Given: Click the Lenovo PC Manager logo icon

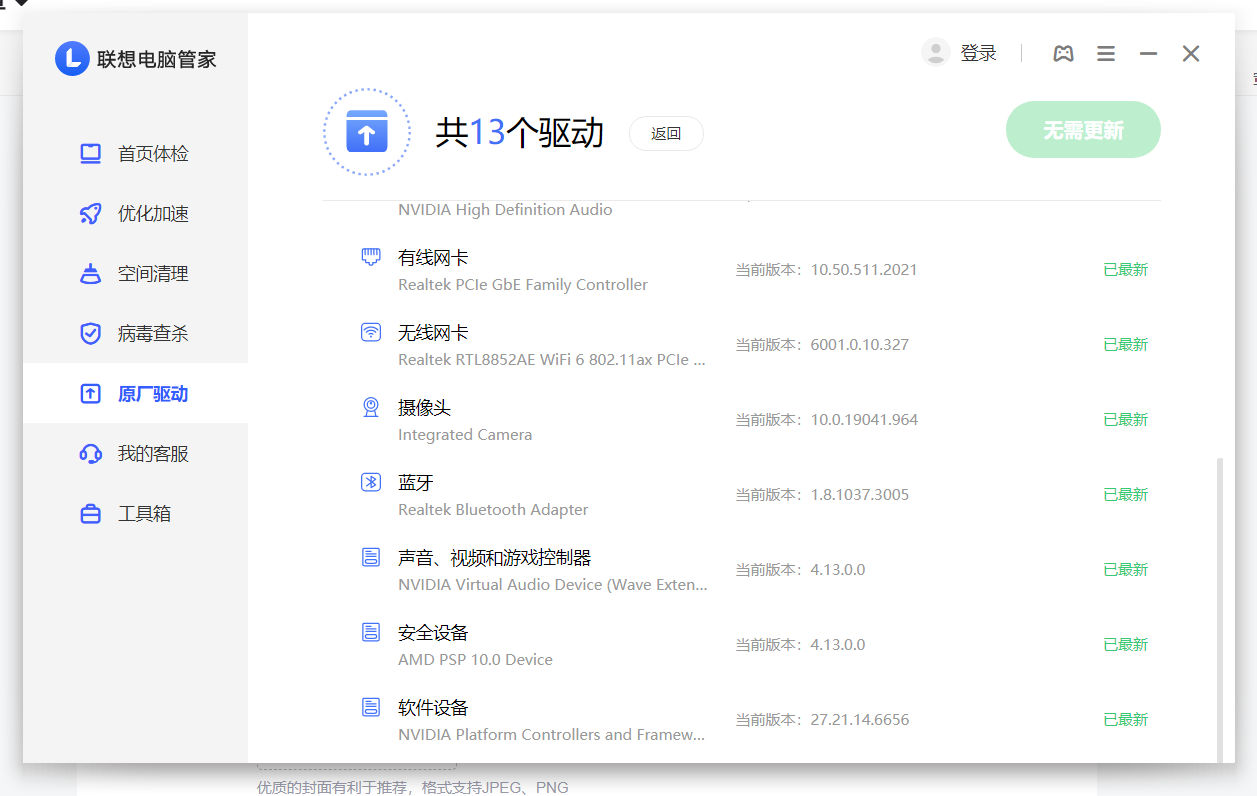Looking at the screenshot, I should [x=72, y=58].
